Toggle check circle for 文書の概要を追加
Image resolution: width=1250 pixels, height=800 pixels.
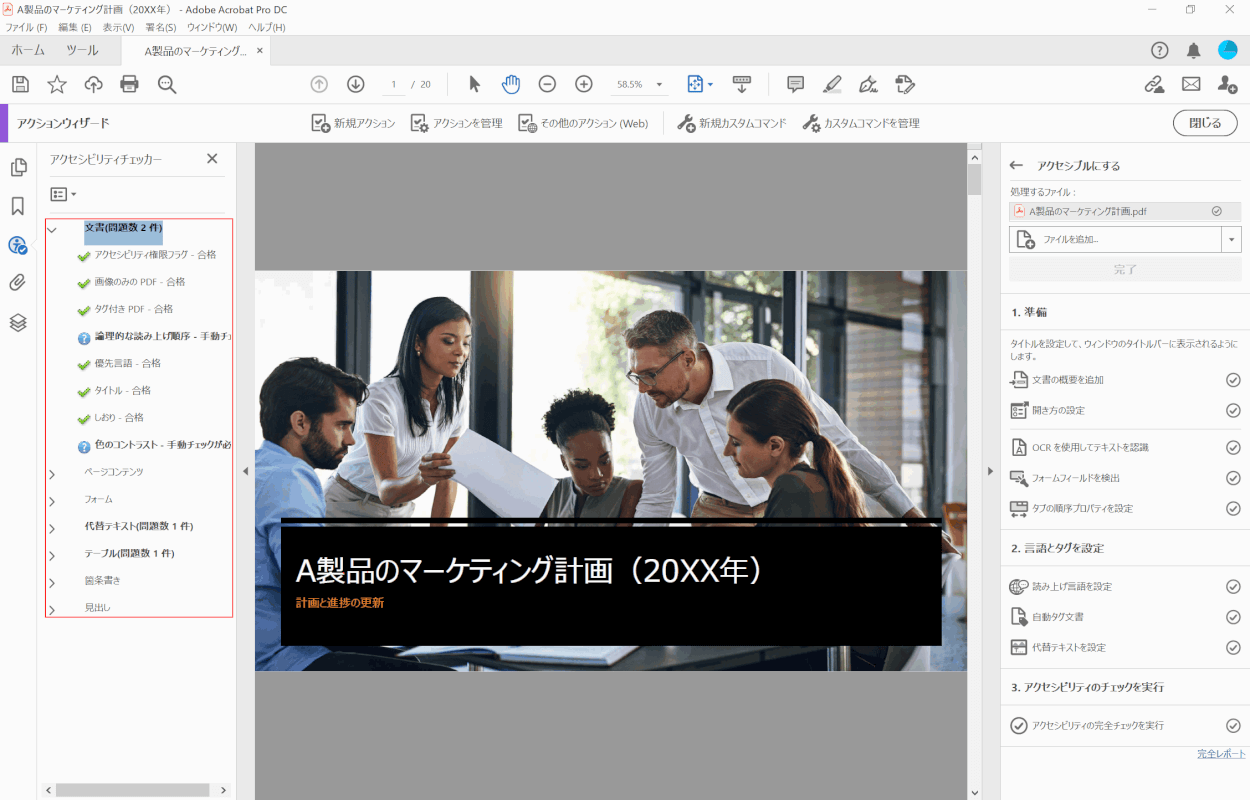(x=1233, y=380)
